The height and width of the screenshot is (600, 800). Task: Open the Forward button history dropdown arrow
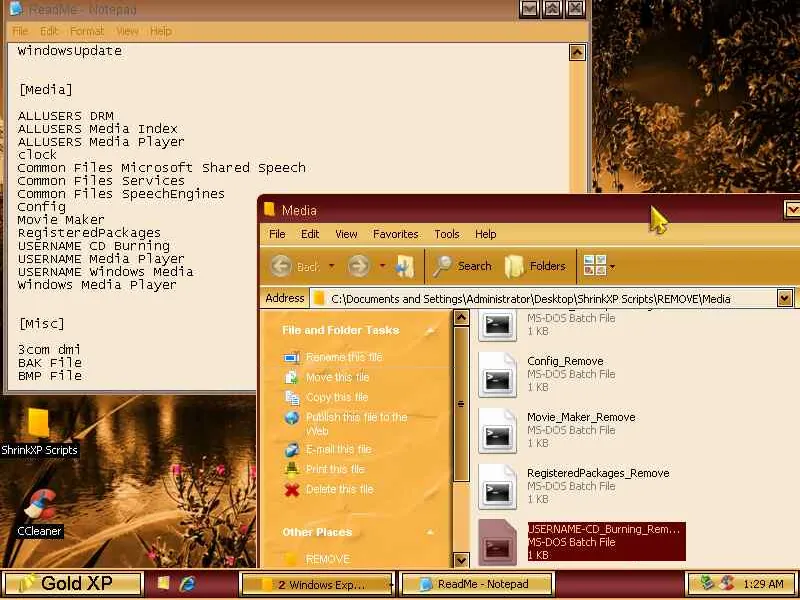(382, 266)
